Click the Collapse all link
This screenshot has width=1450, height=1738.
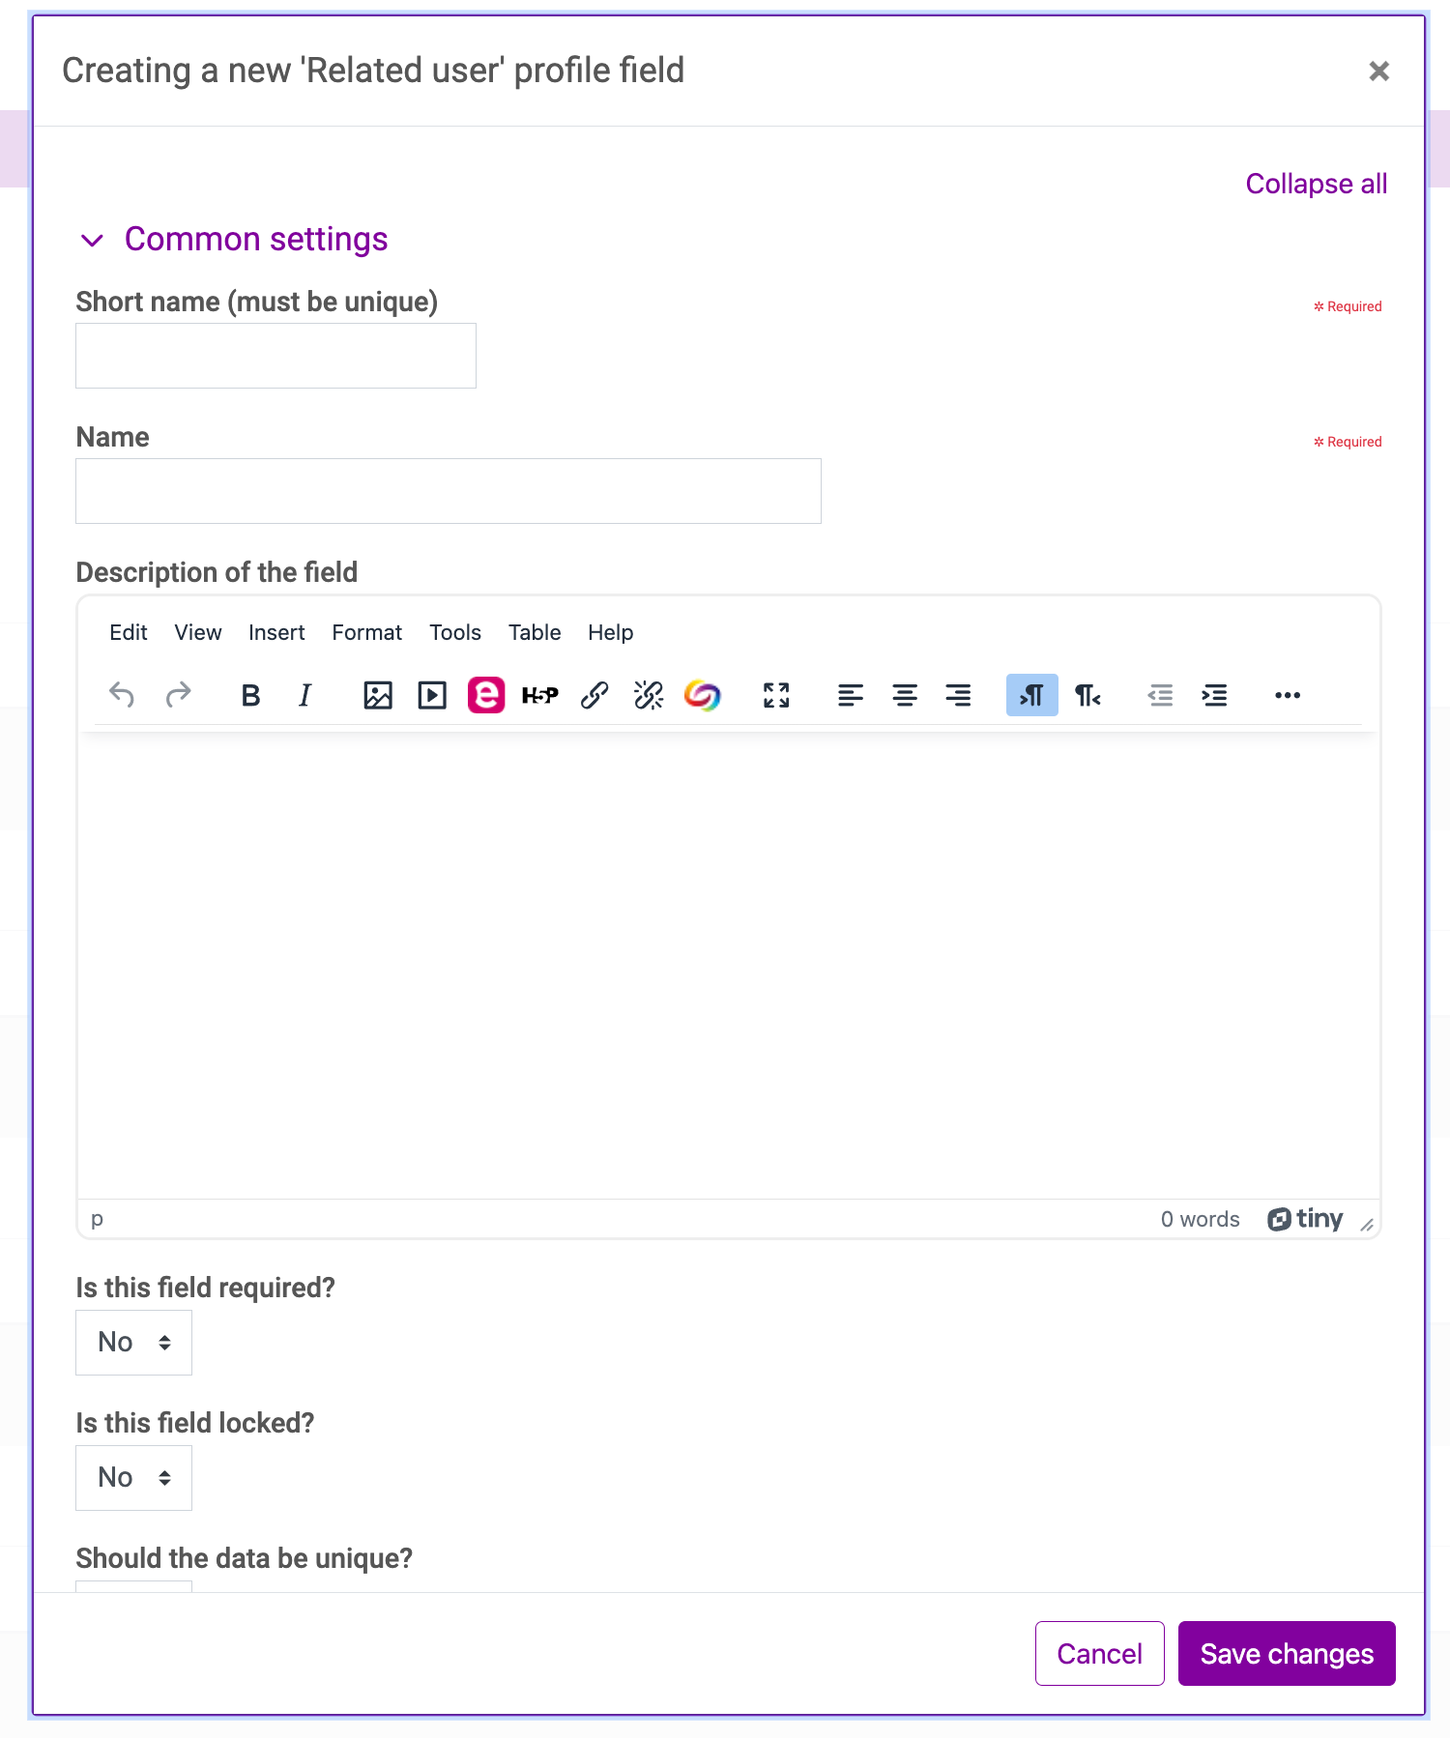[x=1316, y=184]
